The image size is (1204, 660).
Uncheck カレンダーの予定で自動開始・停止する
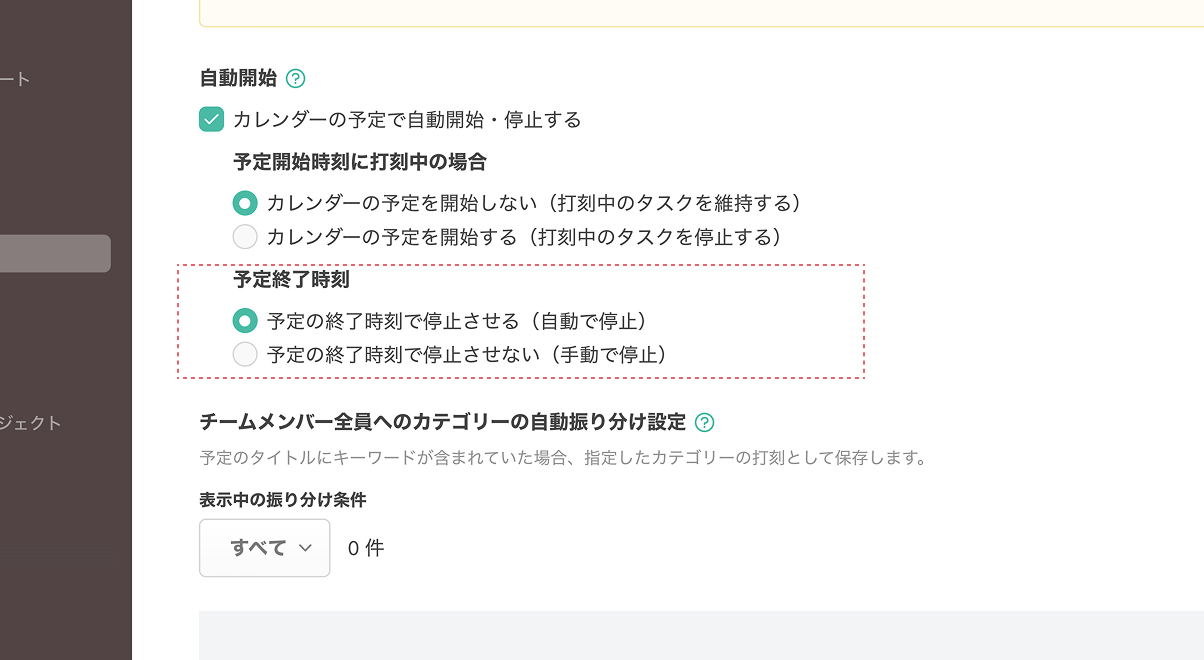(x=211, y=118)
